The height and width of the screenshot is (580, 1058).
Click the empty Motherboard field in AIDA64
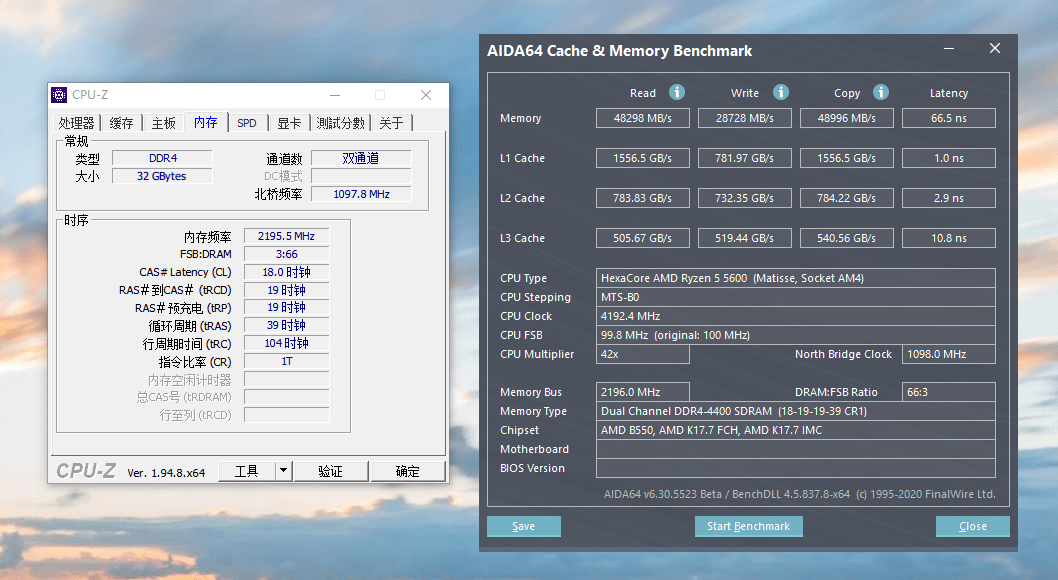[x=796, y=448]
